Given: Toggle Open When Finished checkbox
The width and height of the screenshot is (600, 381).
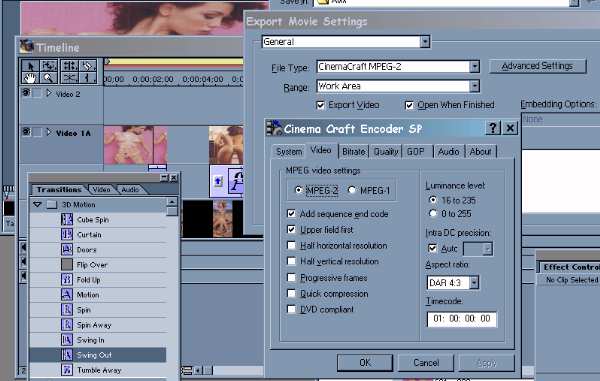Looking at the screenshot, I should pyautogui.click(x=409, y=105).
